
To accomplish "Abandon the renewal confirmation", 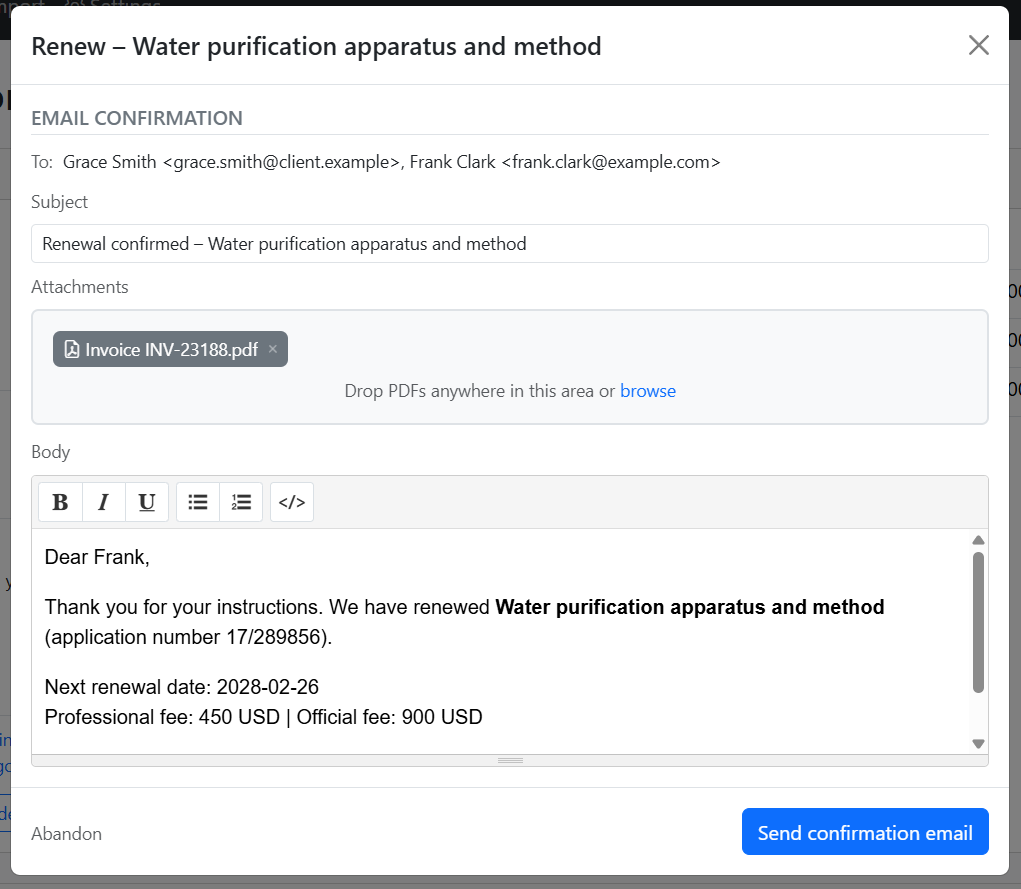I will (66, 834).
